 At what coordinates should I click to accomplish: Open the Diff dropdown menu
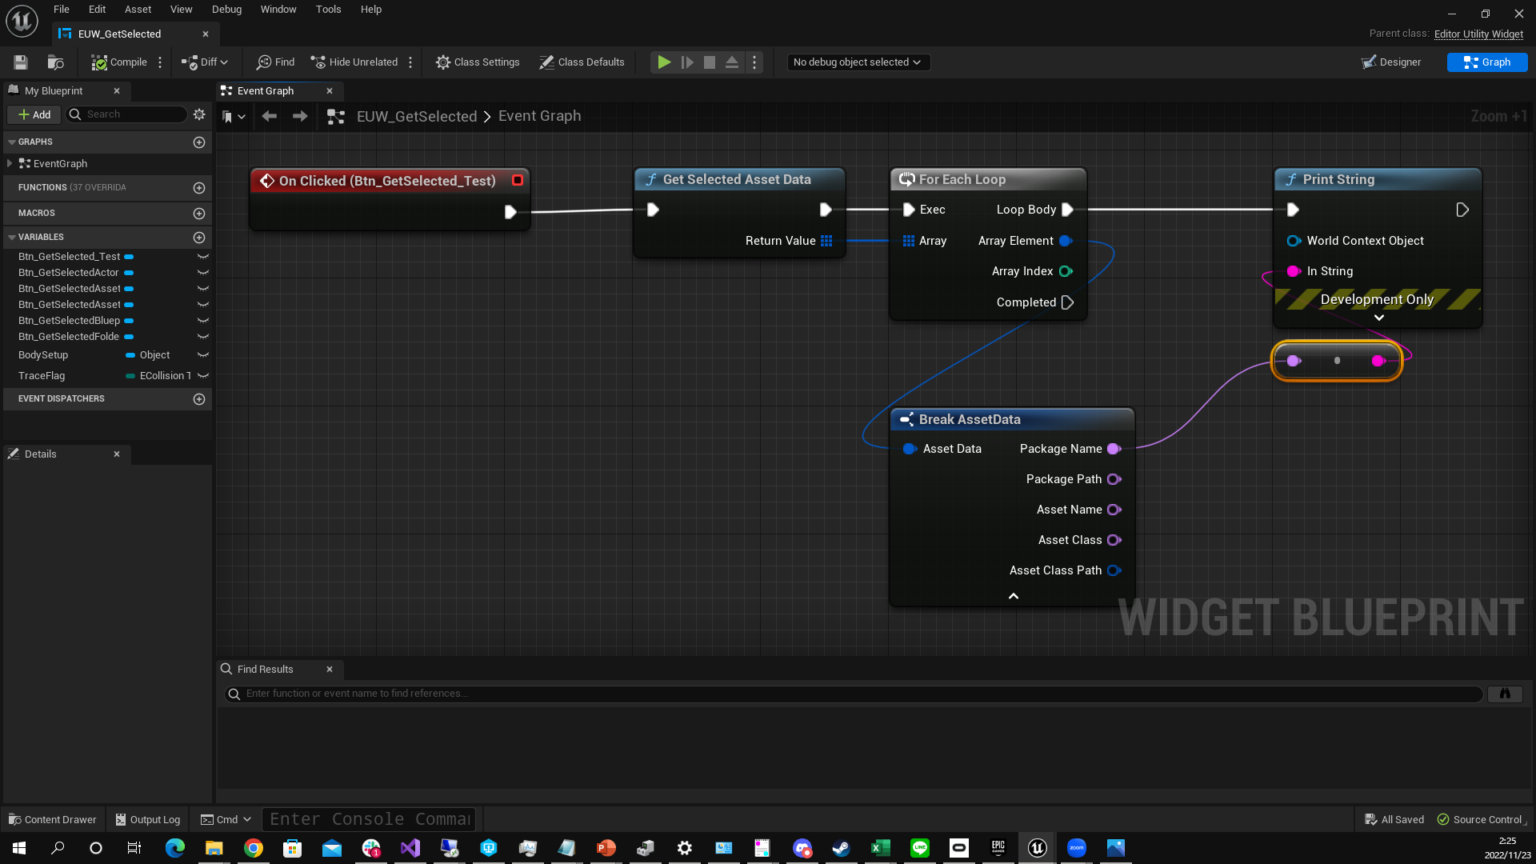[x=205, y=61]
